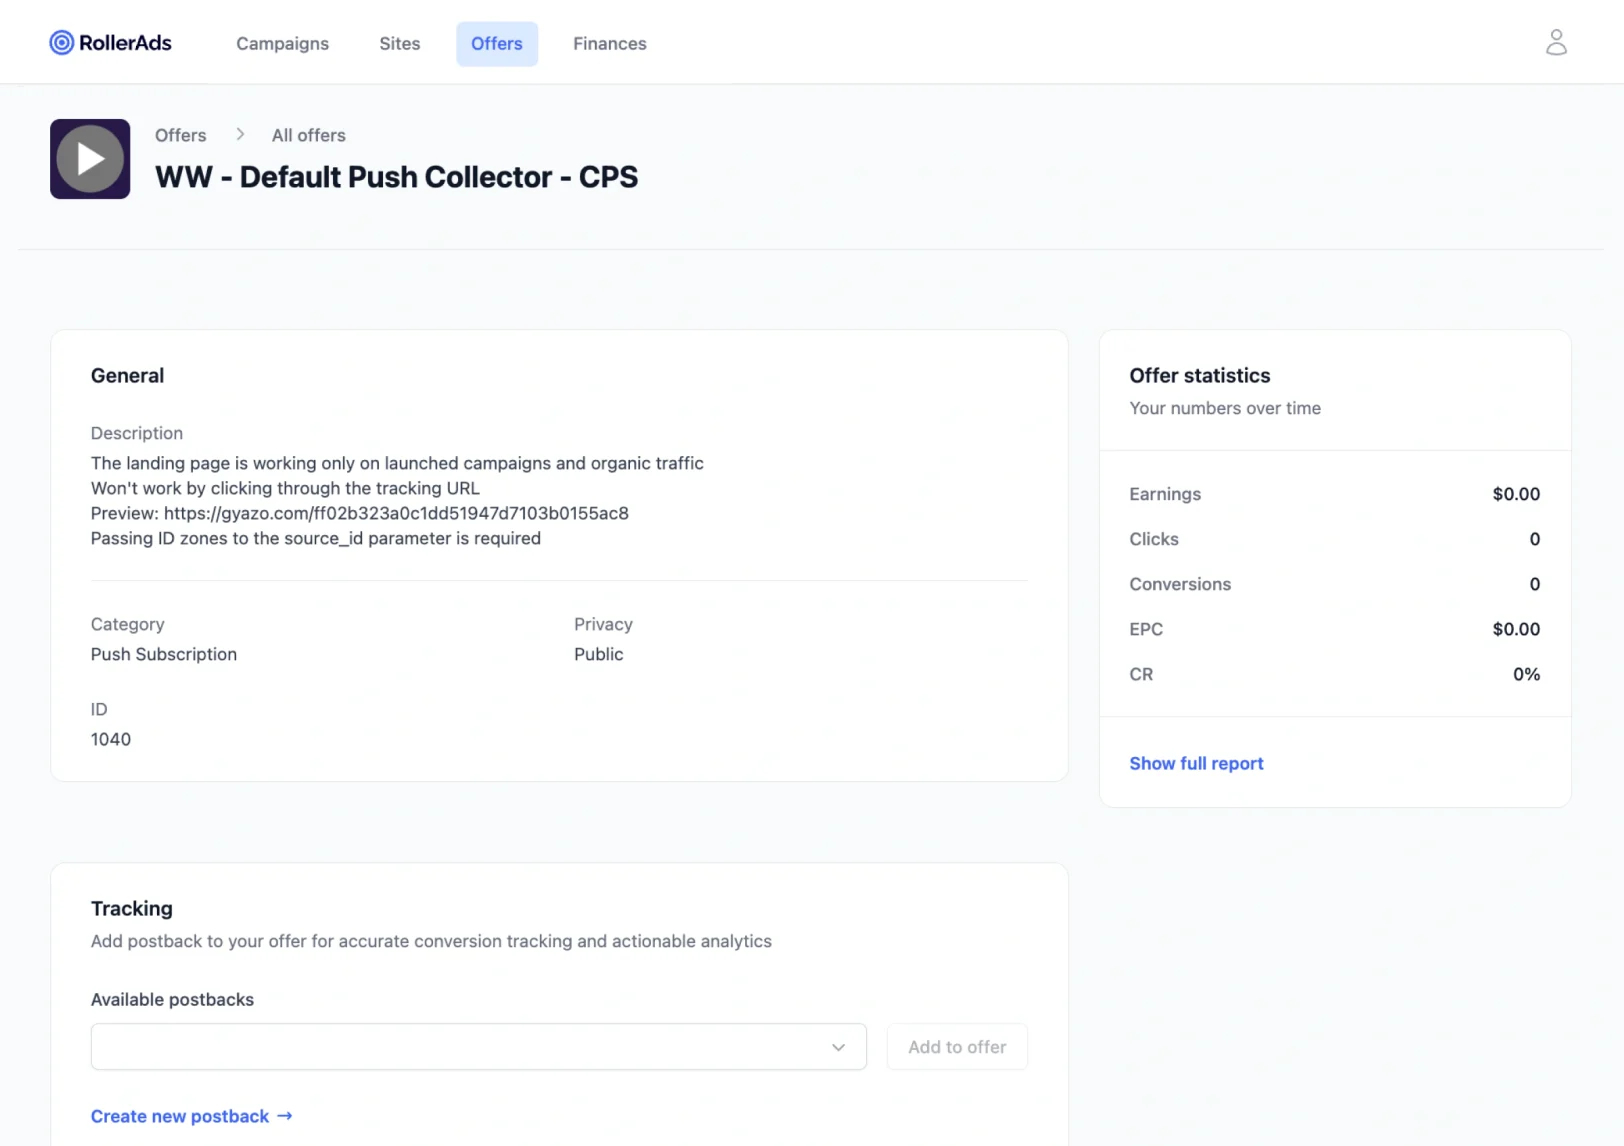
Task: Go to the Campaigns tab
Action: [282, 44]
